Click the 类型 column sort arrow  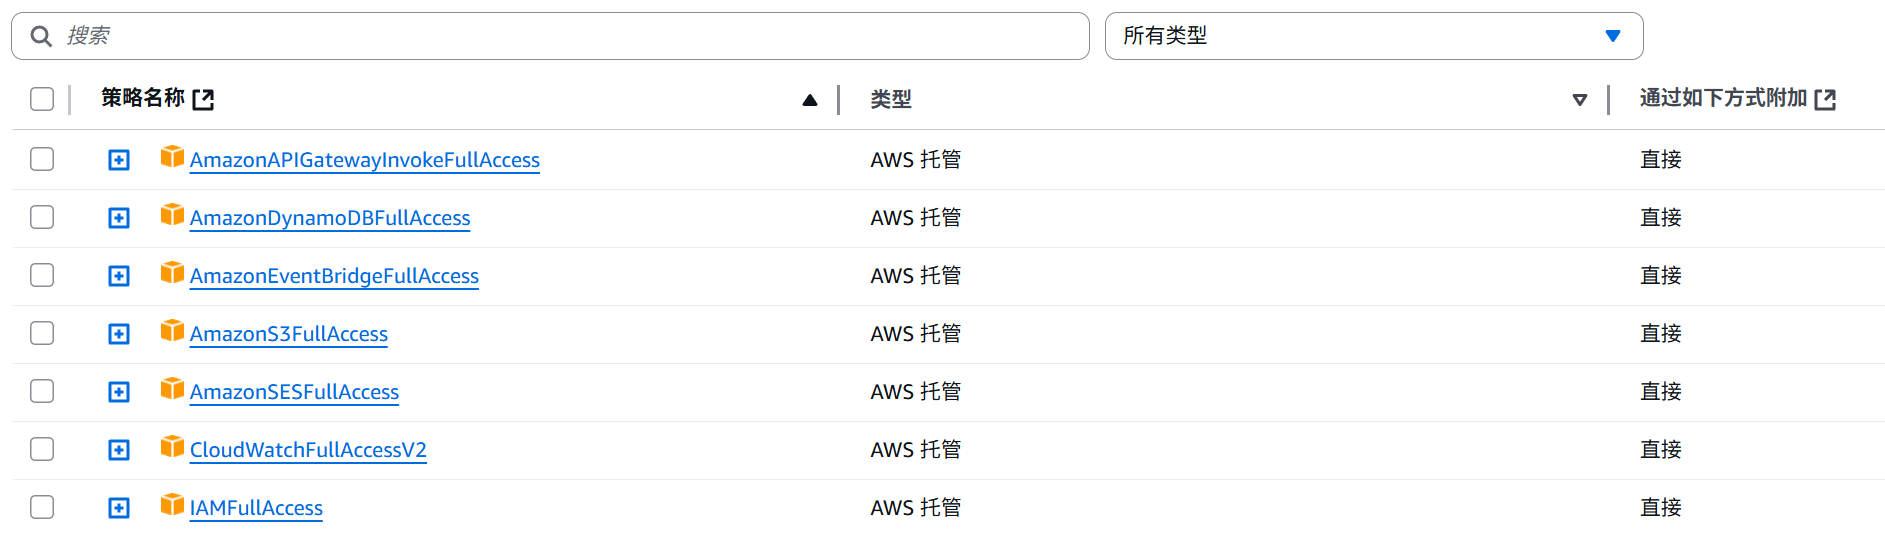pos(1580,100)
